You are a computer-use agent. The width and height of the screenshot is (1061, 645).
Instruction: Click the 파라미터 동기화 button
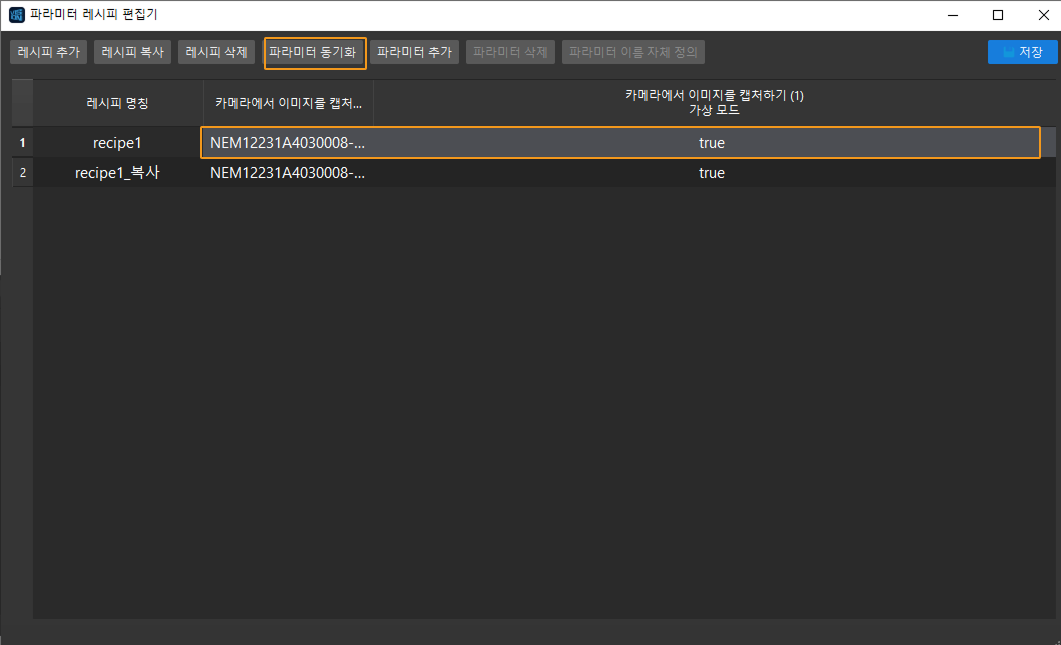[313, 52]
